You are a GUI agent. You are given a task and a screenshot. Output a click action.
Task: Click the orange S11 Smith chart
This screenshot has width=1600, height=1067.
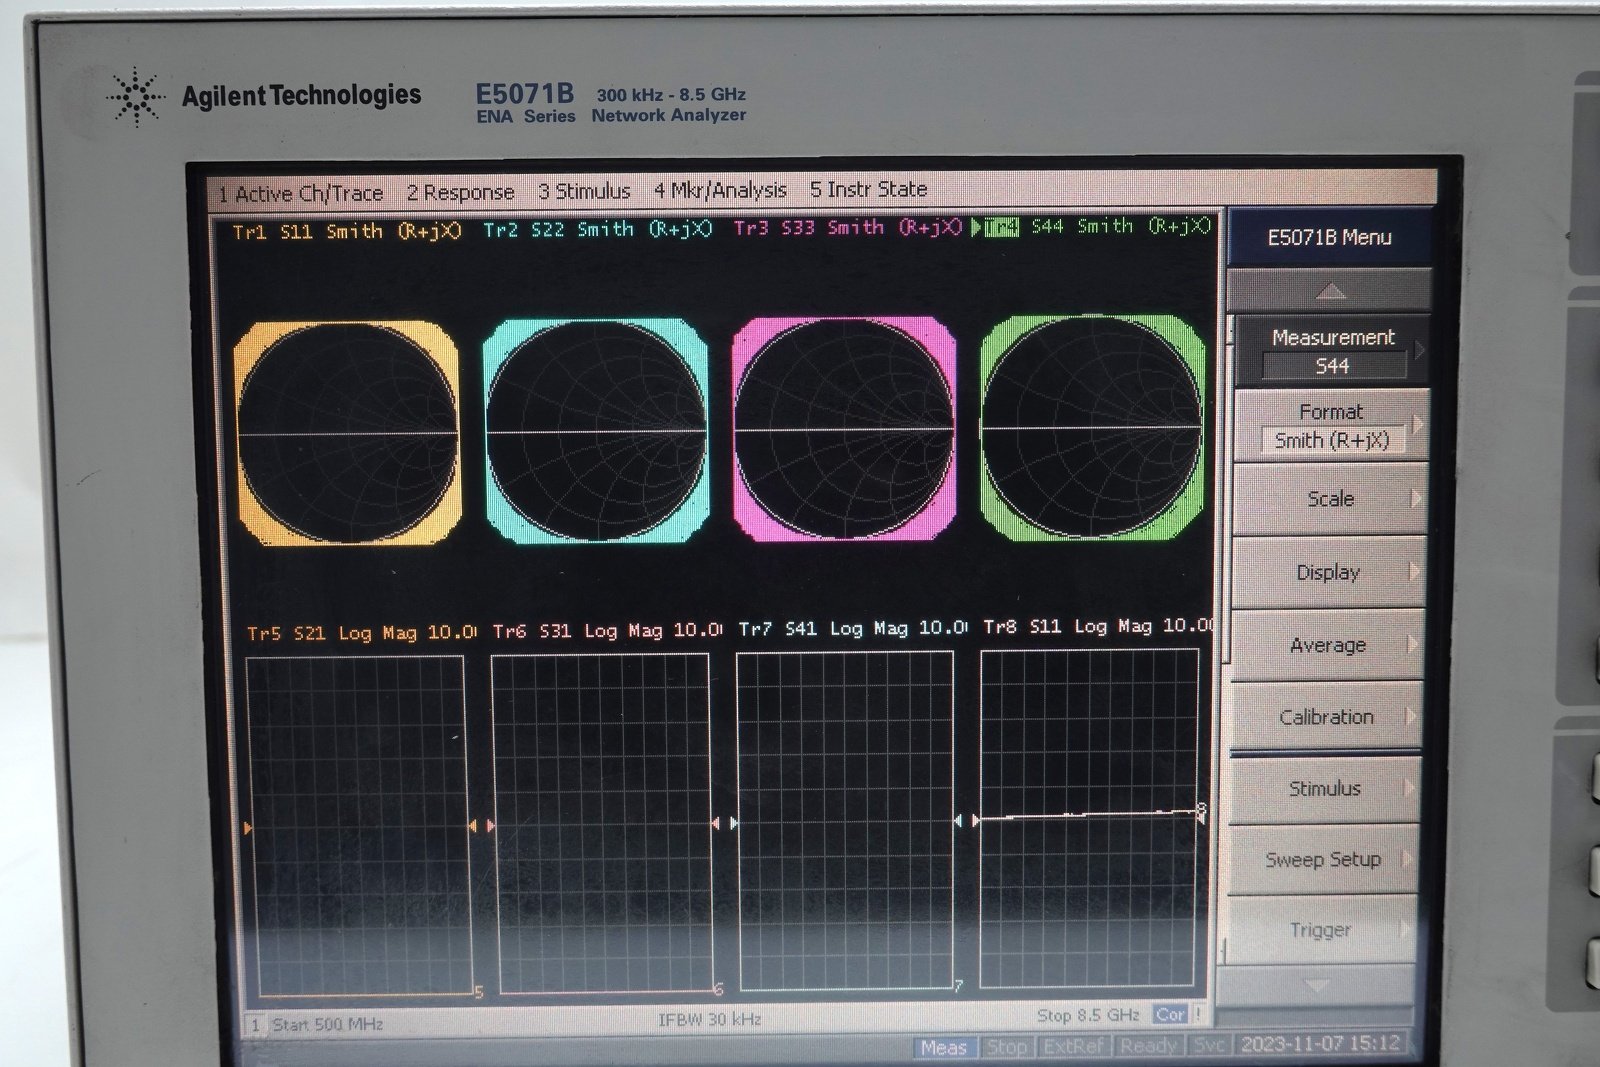tap(347, 433)
